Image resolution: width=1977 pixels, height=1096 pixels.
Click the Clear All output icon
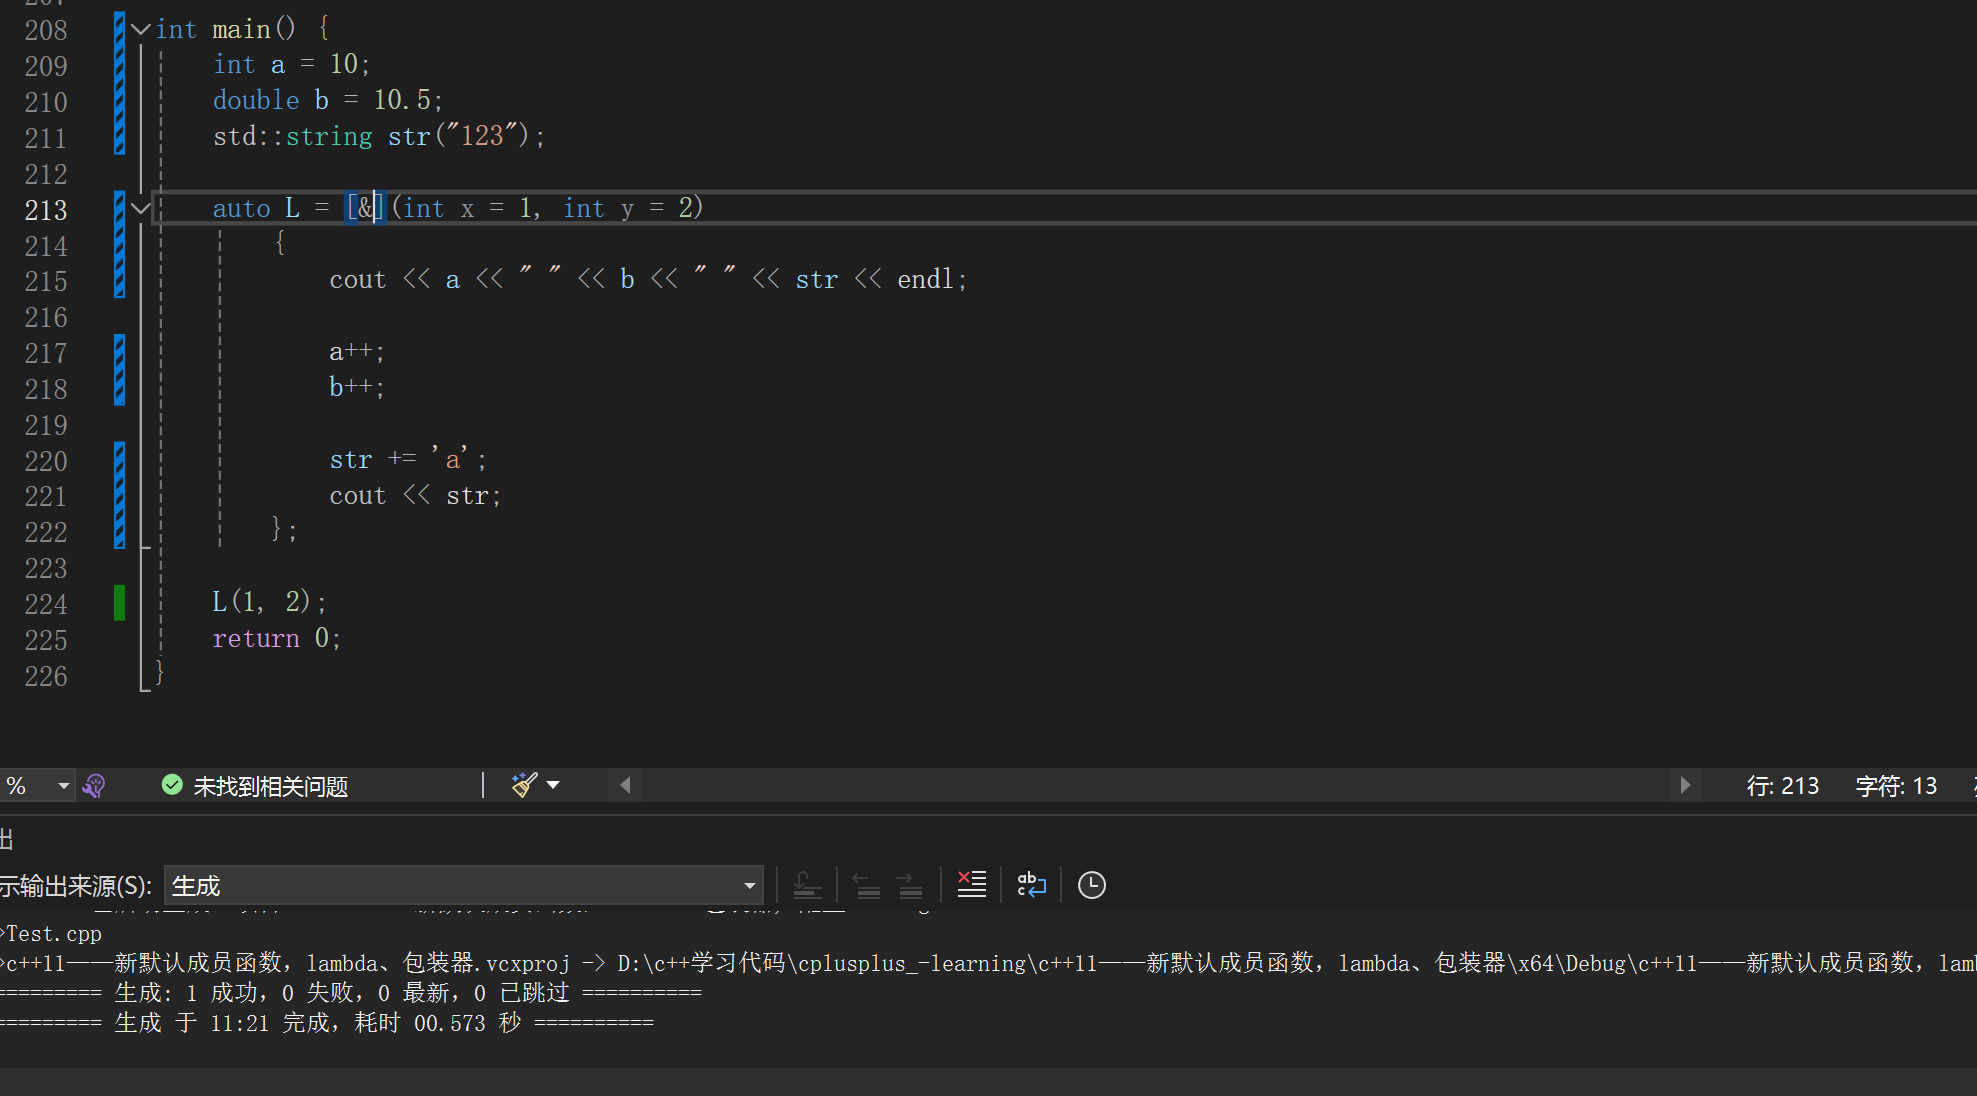pos(971,885)
